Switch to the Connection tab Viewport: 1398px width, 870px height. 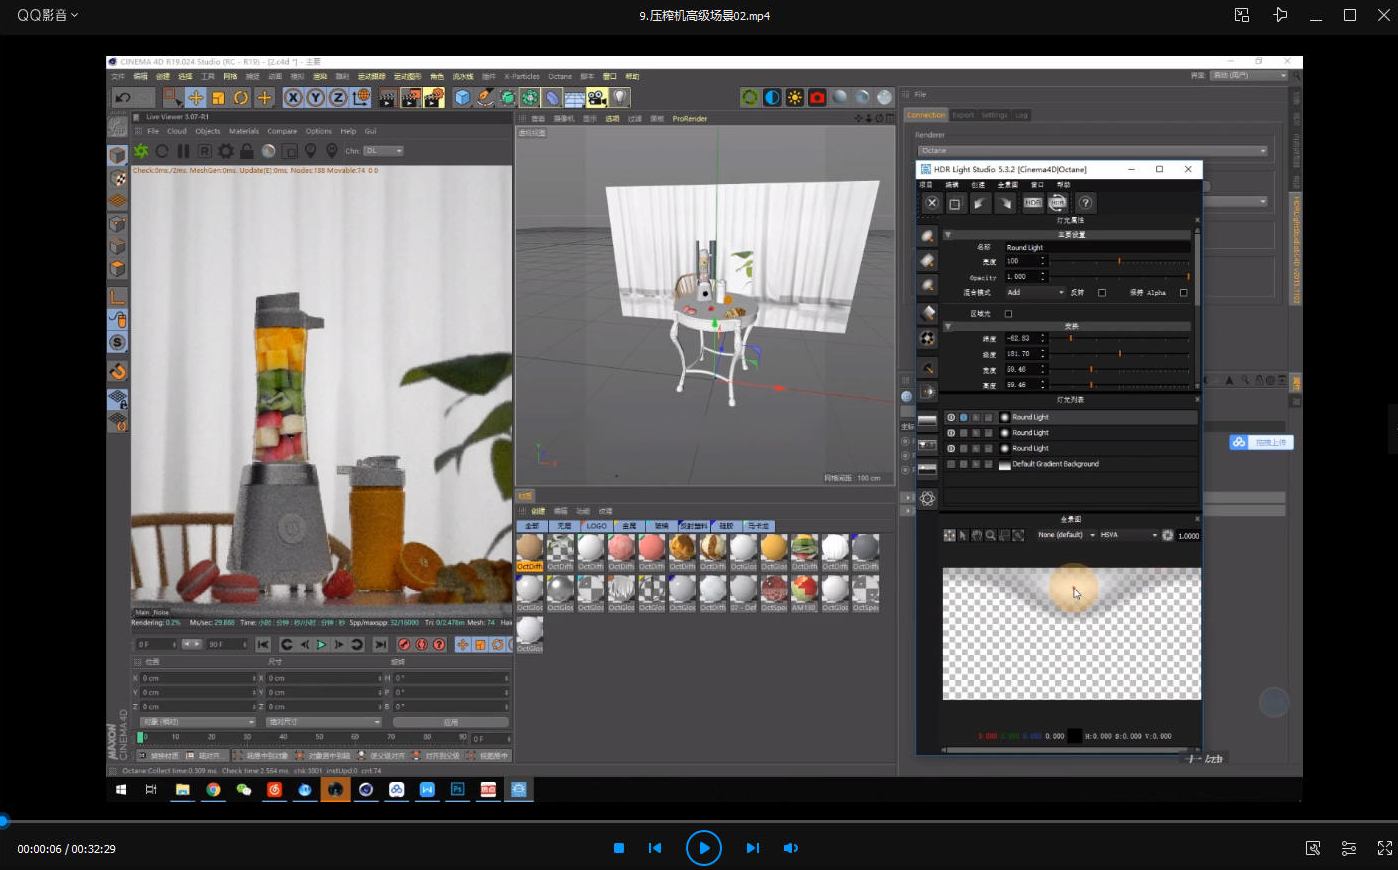(x=926, y=115)
